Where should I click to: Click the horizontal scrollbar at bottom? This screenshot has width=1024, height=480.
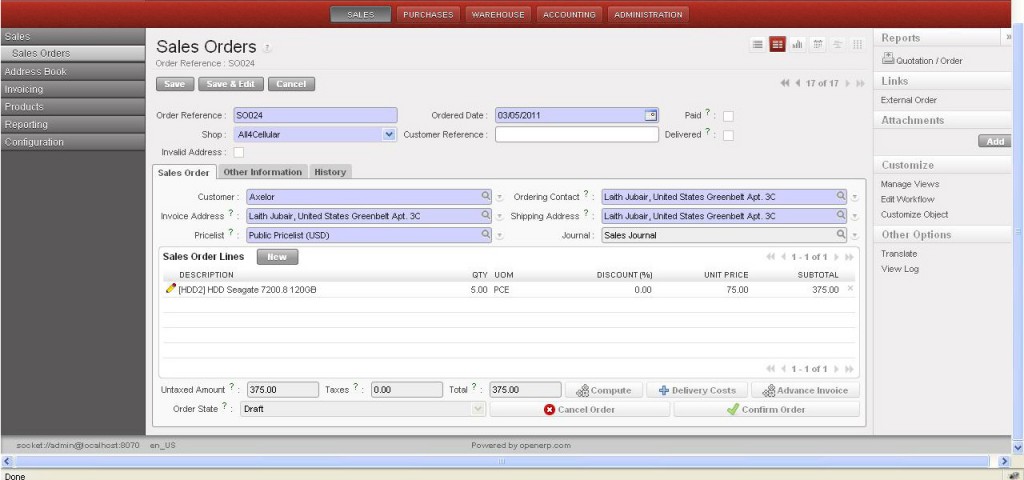coord(502,461)
